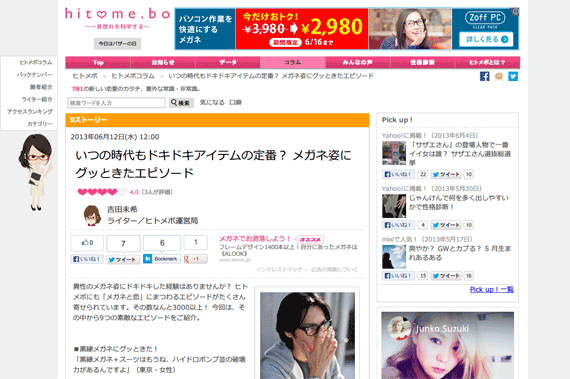This screenshot has height=379, width=570.
Task: Click ヒトメボコラム breadcrumb link
Action: click(x=133, y=76)
